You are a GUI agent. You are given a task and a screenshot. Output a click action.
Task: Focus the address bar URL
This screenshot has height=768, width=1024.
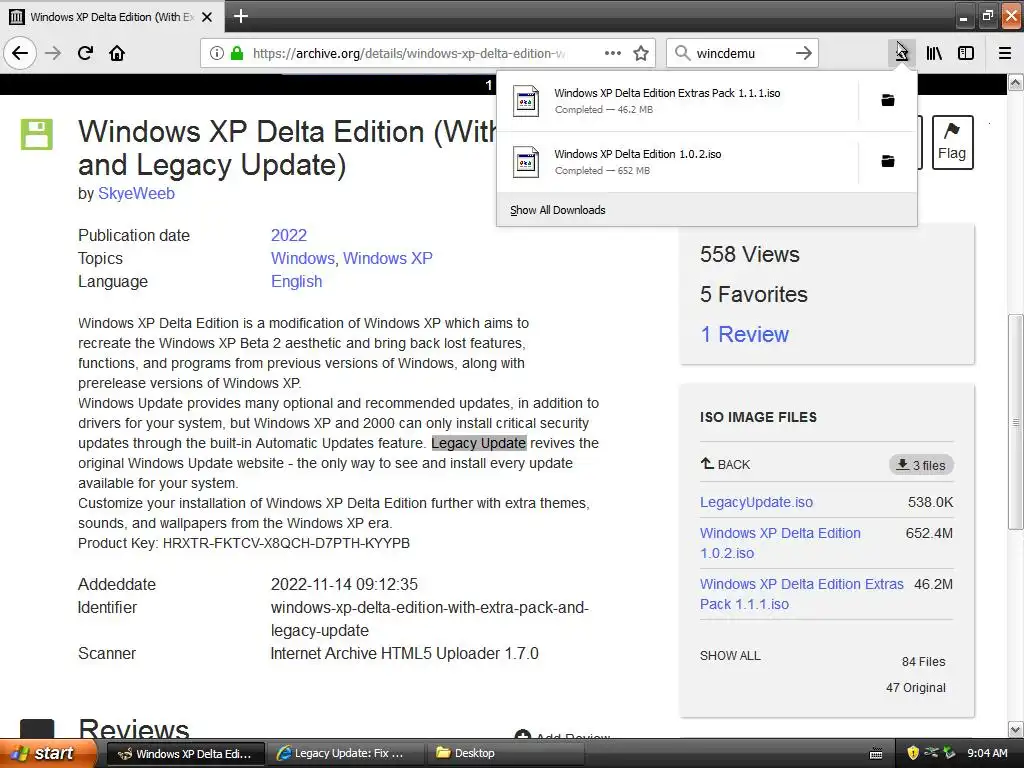[x=409, y=53]
